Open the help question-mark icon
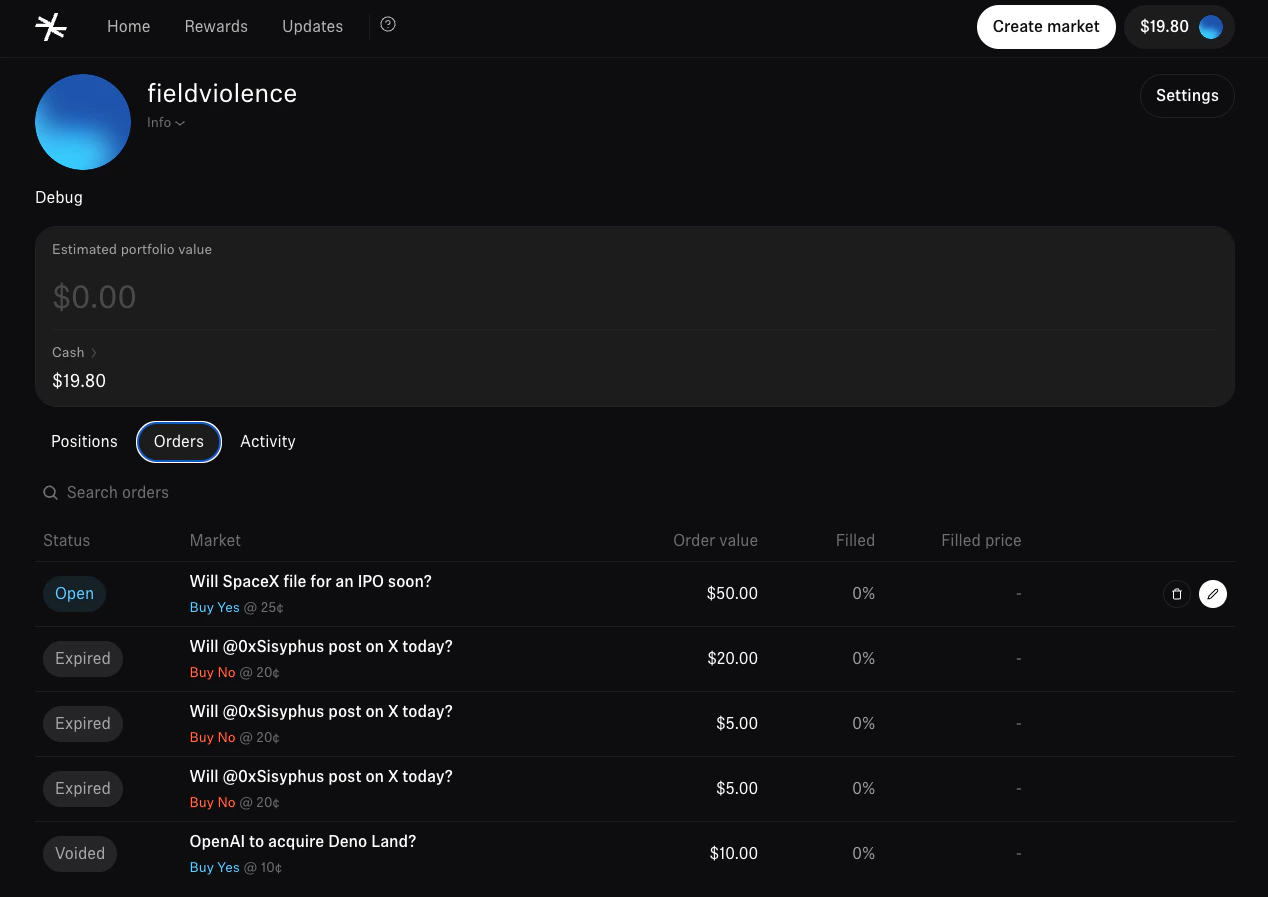This screenshot has width=1268, height=897. pyautogui.click(x=388, y=25)
